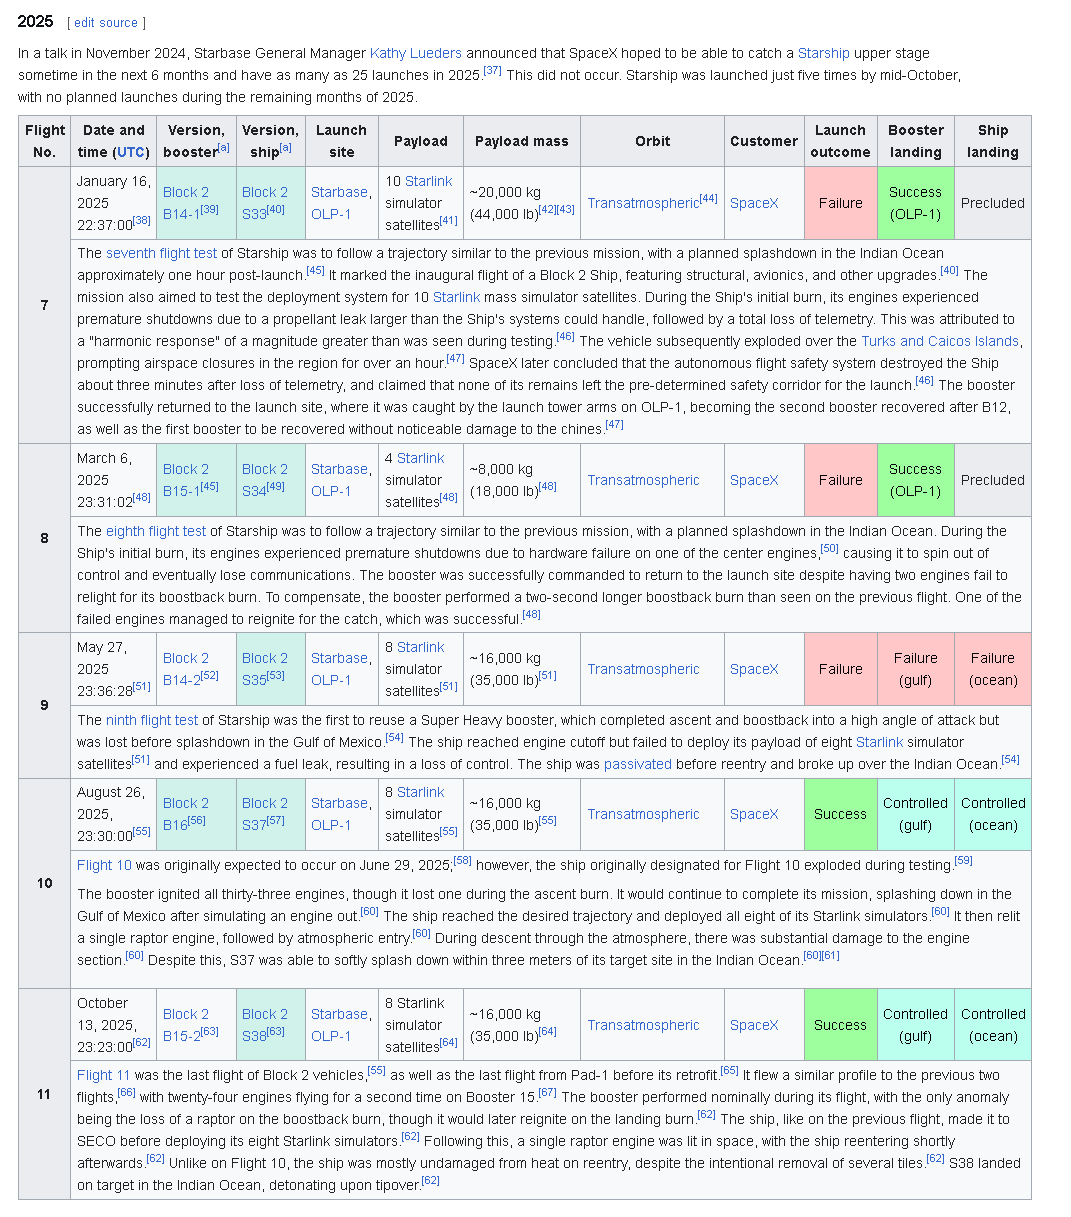Open the S35 ship link in Flight 9 row
This screenshot has height=1217, width=1071.
pos(254,680)
